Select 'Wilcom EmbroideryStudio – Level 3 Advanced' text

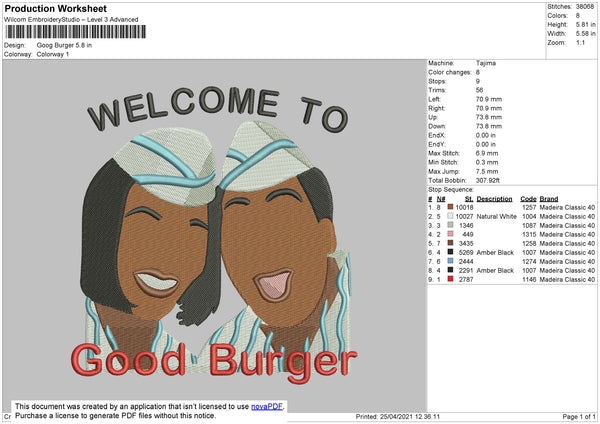point(71,20)
